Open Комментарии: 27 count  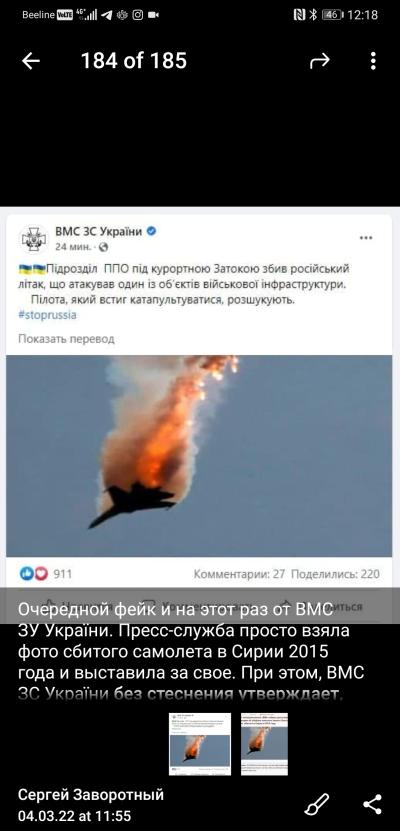239,574
